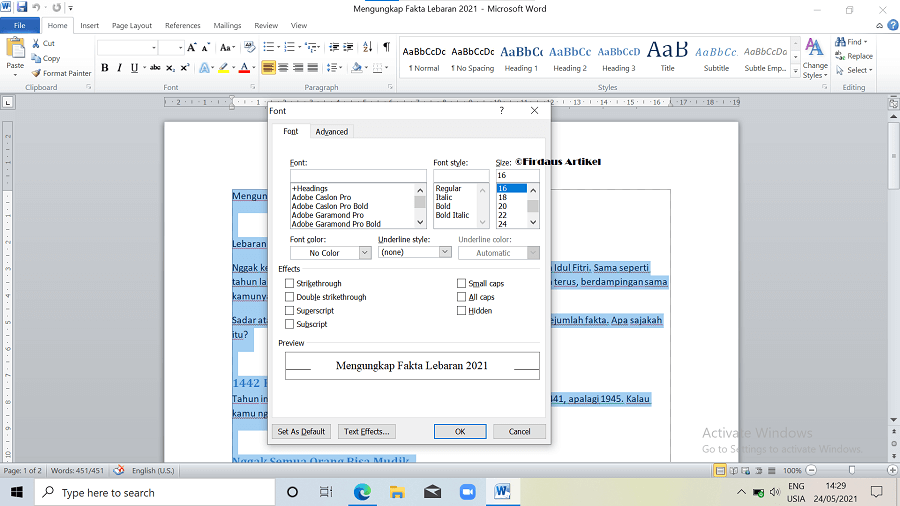Switch to Advanced tab in Font dialog
Screen dimensions: 900x506
click(332, 131)
